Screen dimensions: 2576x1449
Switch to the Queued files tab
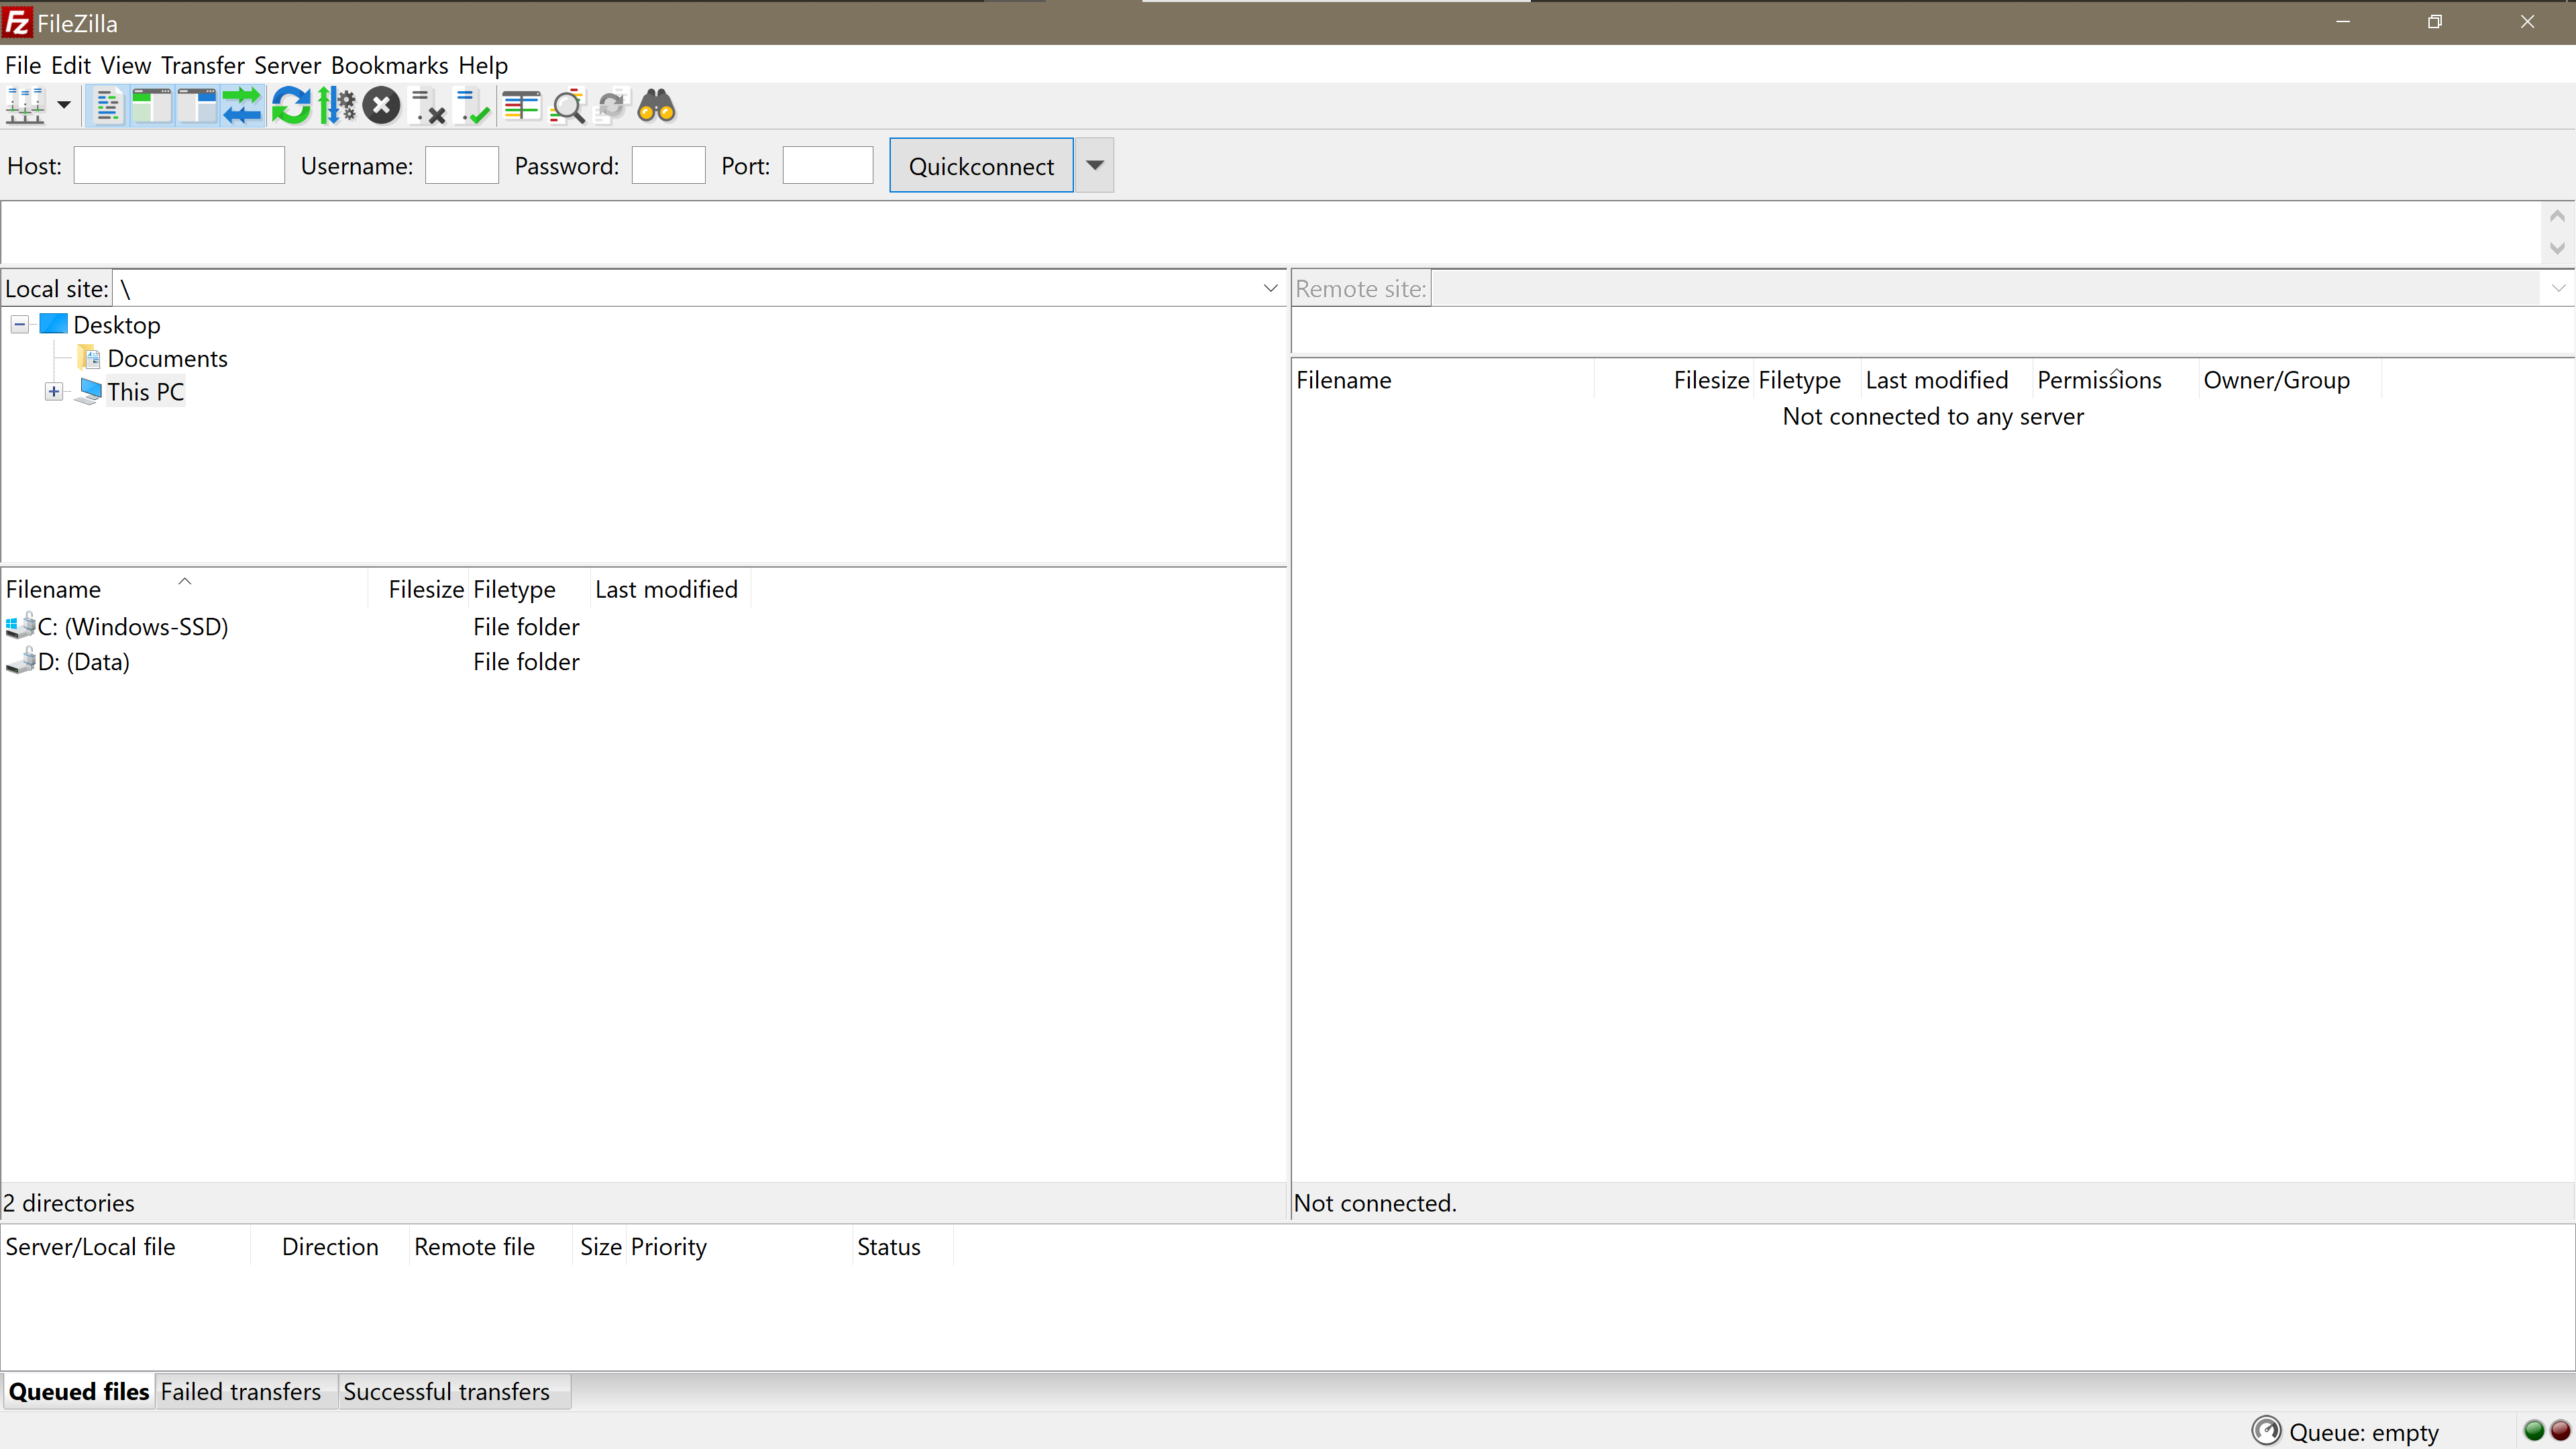click(x=79, y=1391)
